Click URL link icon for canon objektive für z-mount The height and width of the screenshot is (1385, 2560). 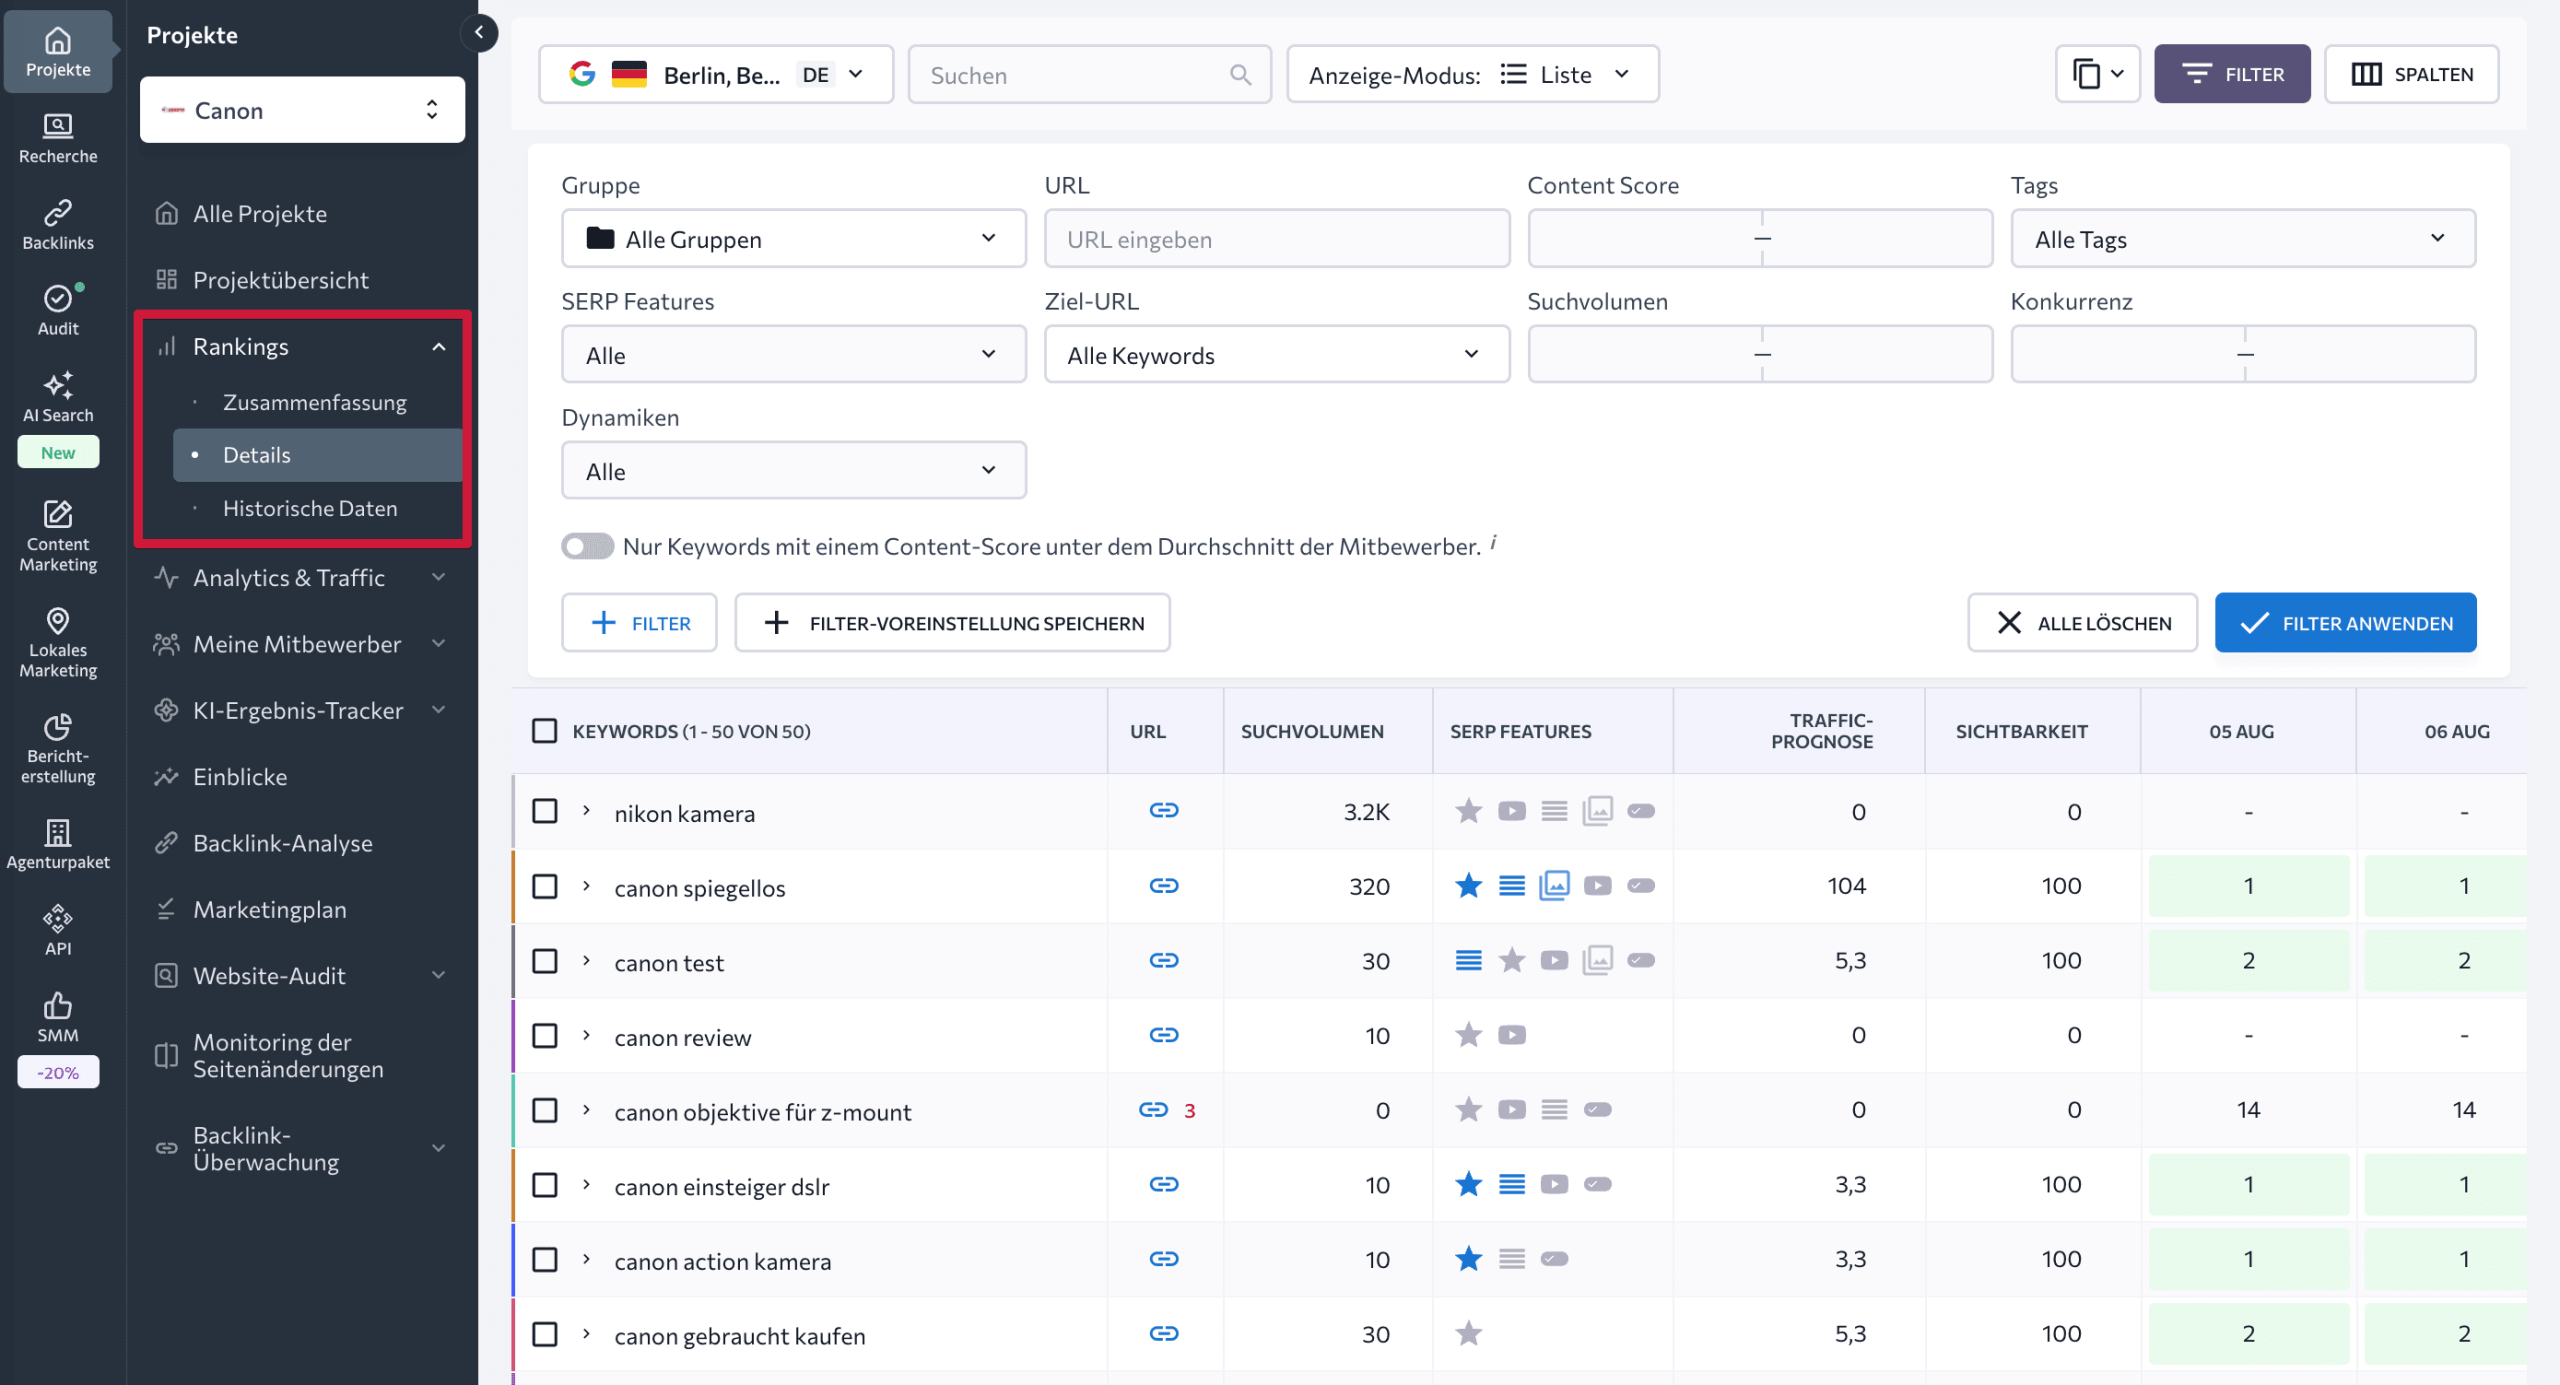(1153, 1110)
